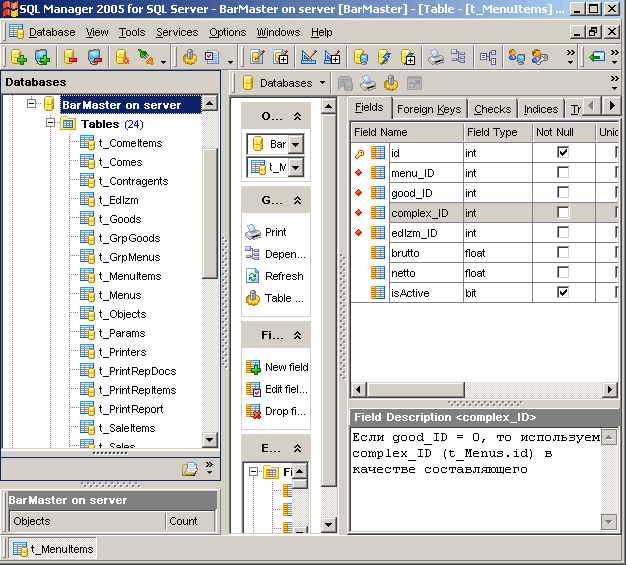Open the t_M table combo box
This screenshot has height=565, width=626.
tap(295, 167)
